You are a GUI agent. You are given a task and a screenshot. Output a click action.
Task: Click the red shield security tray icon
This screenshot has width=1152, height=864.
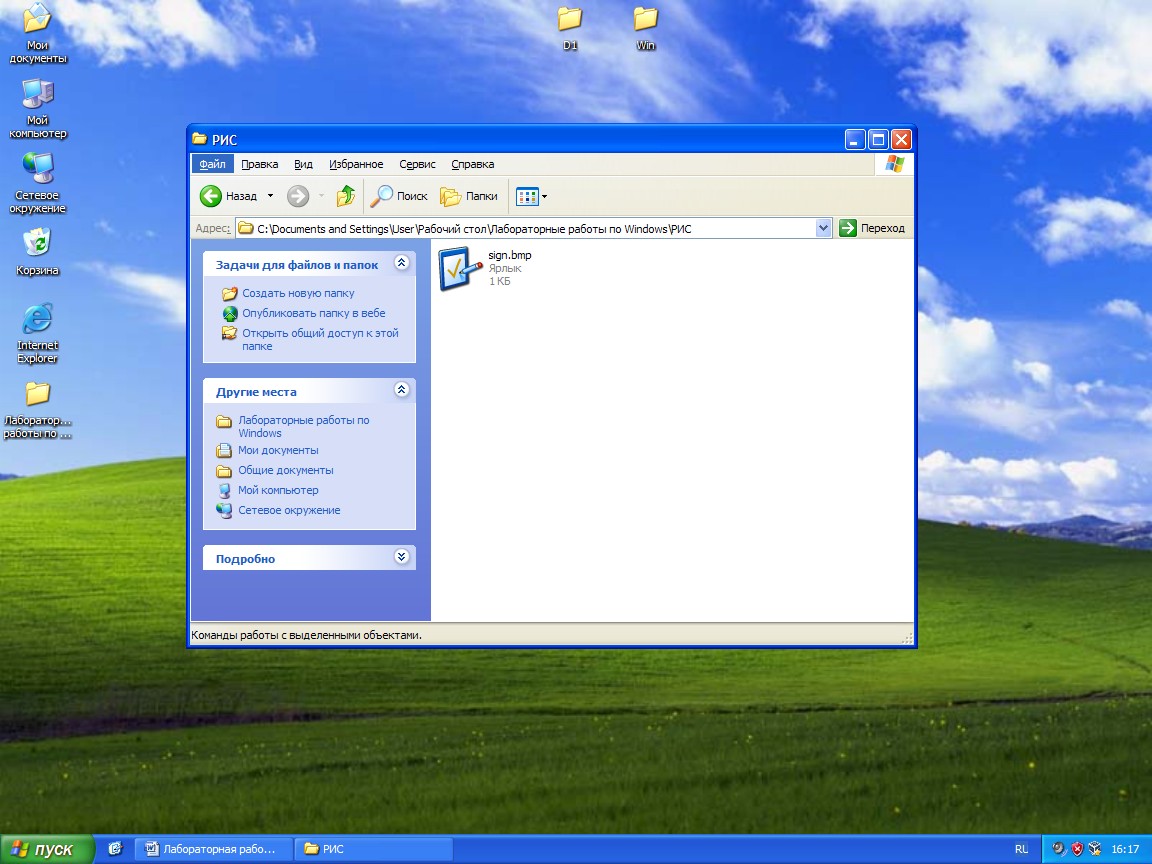[1077, 849]
